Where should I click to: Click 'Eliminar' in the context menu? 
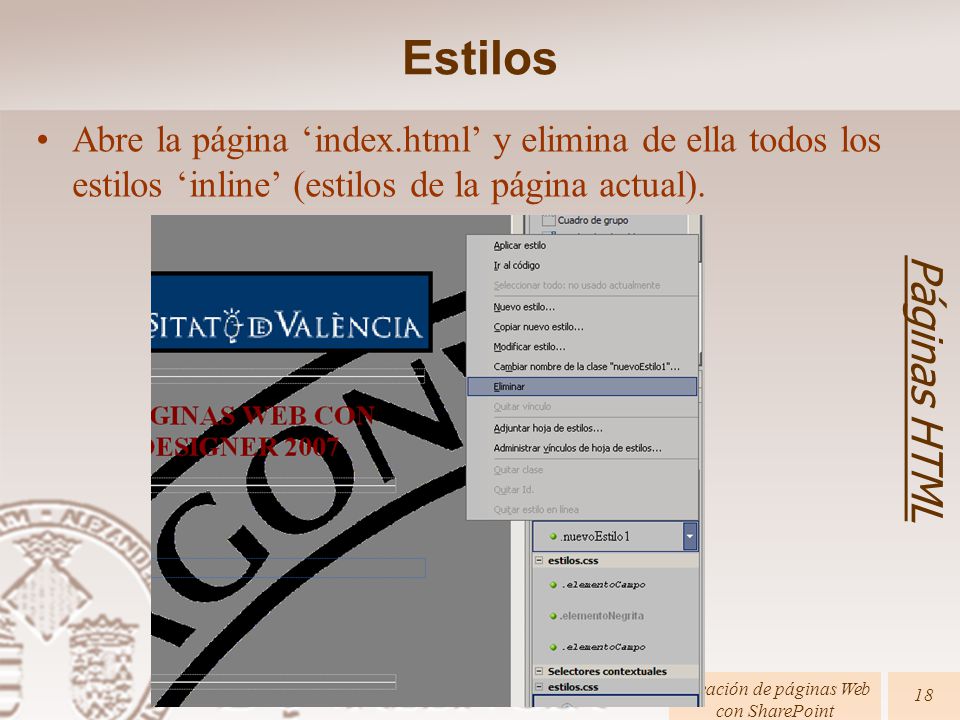point(582,386)
